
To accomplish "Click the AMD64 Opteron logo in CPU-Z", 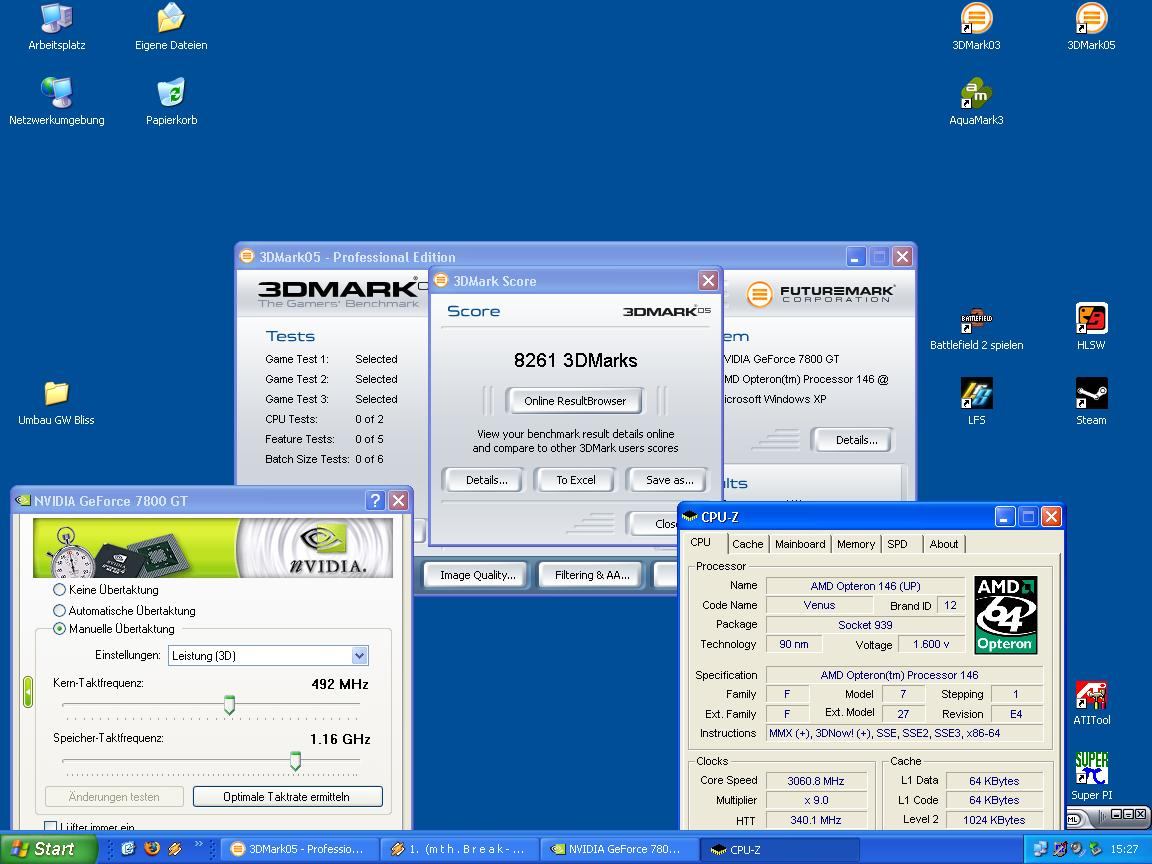I will [x=1005, y=615].
